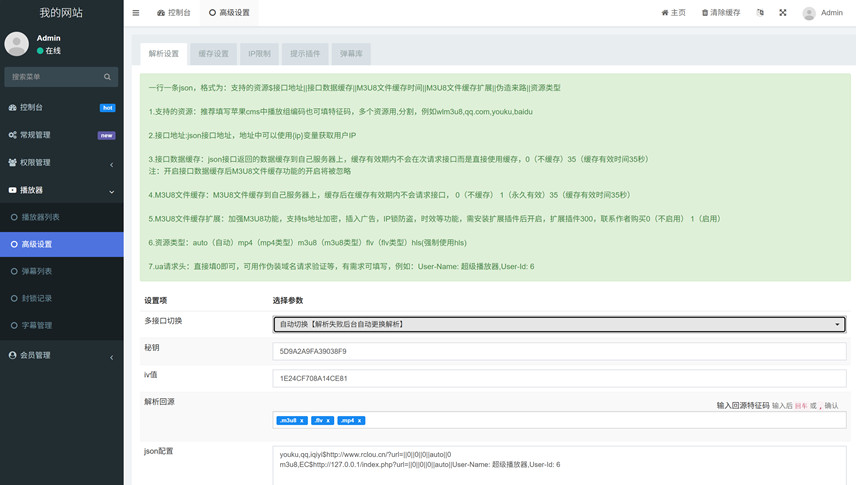This screenshot has height=485, width=856.
Task: Toggle fullscreen with the expand arrows icon
Action: click(782, 13)
